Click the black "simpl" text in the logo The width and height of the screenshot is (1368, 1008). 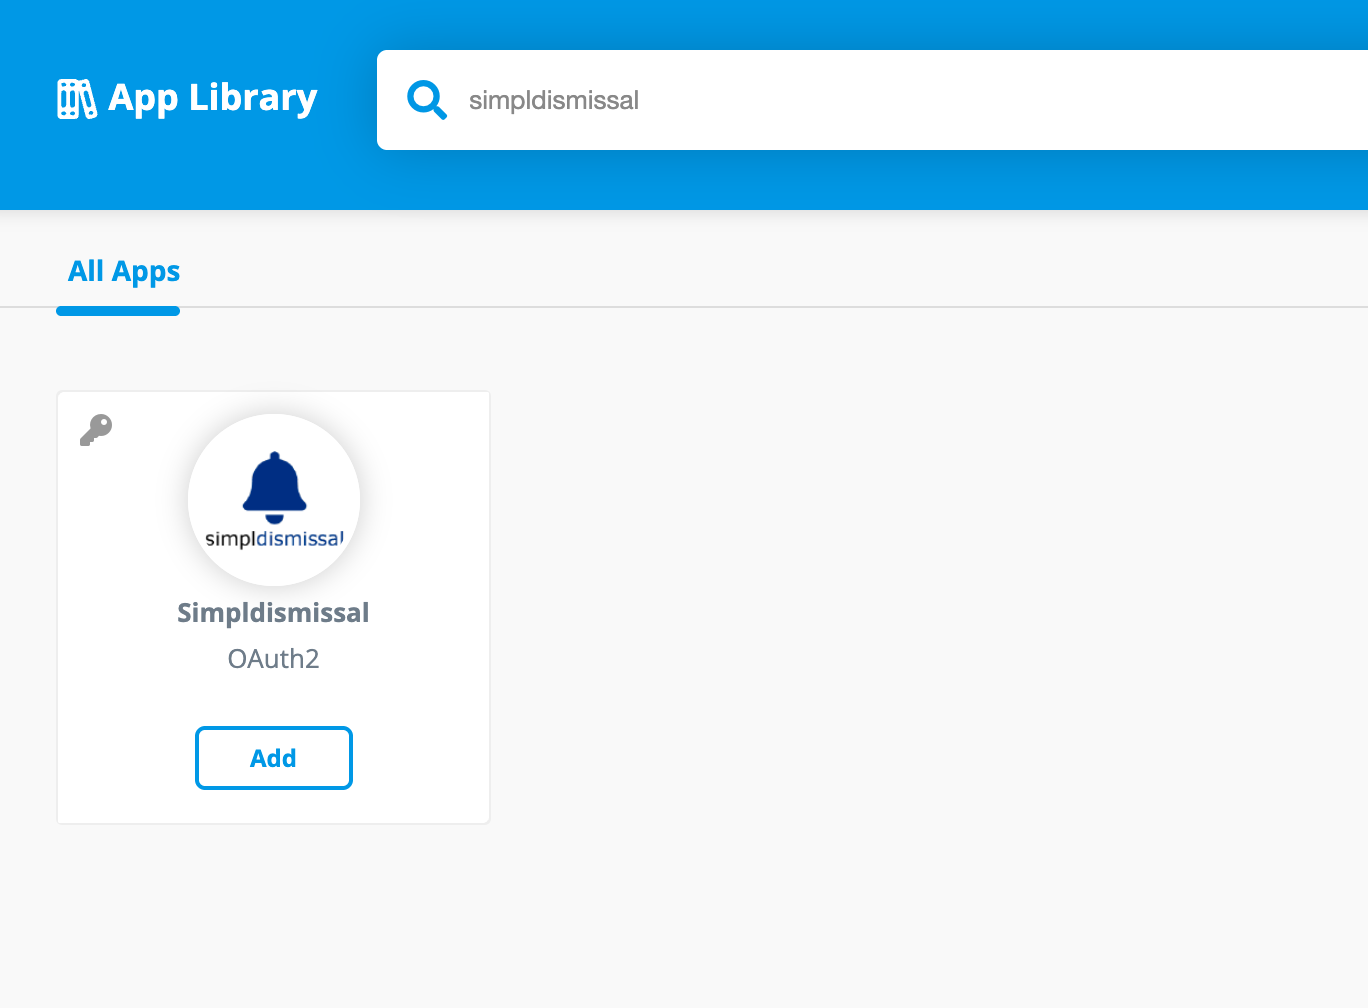click(x=230, y=539)
